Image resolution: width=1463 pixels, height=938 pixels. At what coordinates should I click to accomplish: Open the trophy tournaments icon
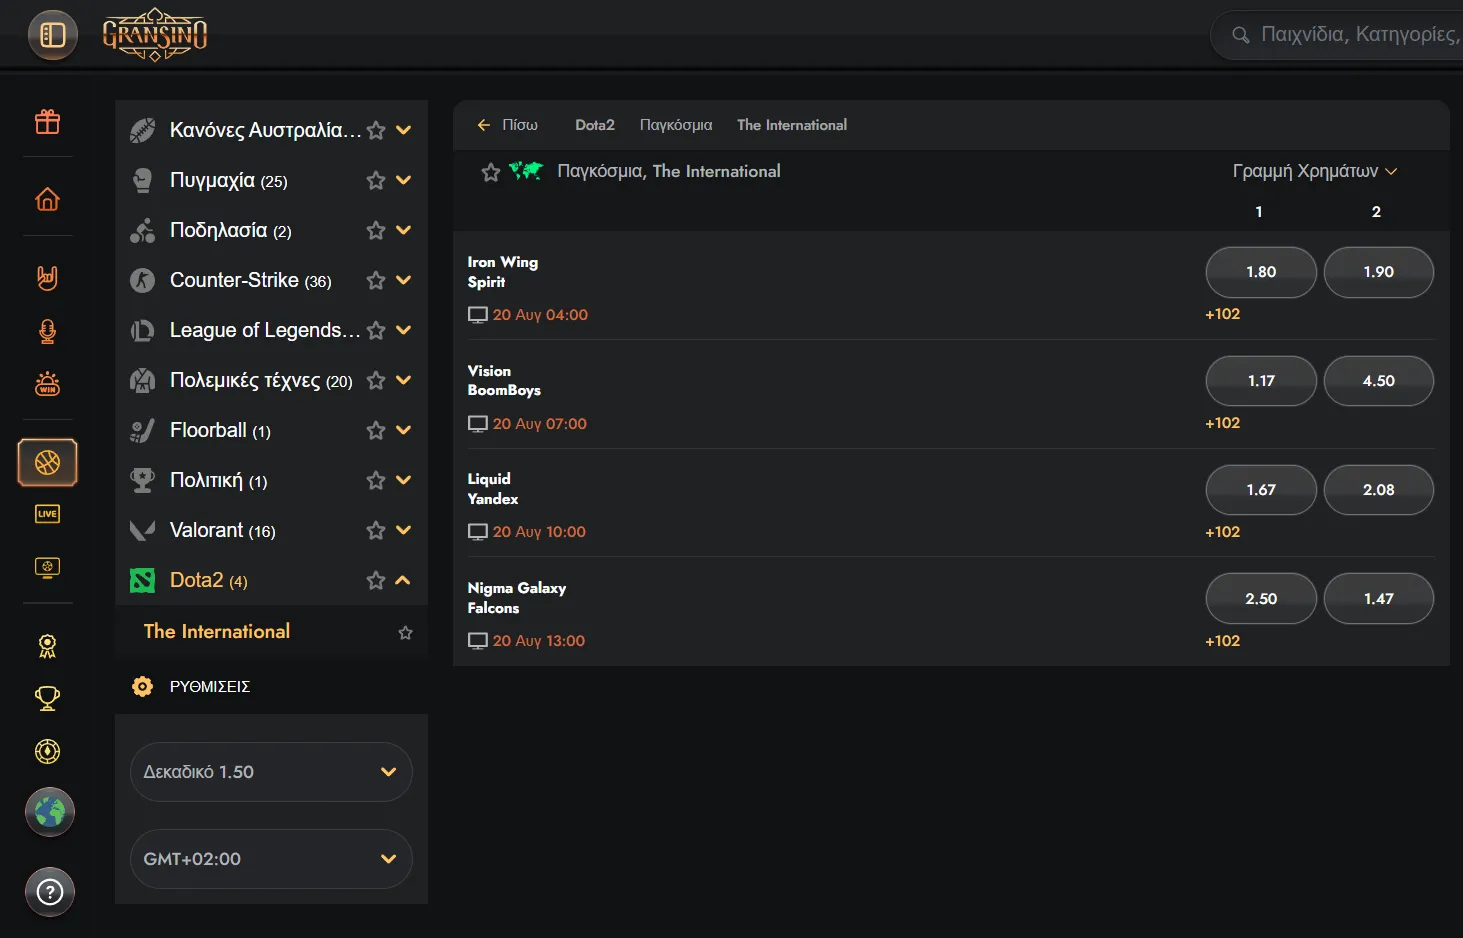tap(47, 698)
